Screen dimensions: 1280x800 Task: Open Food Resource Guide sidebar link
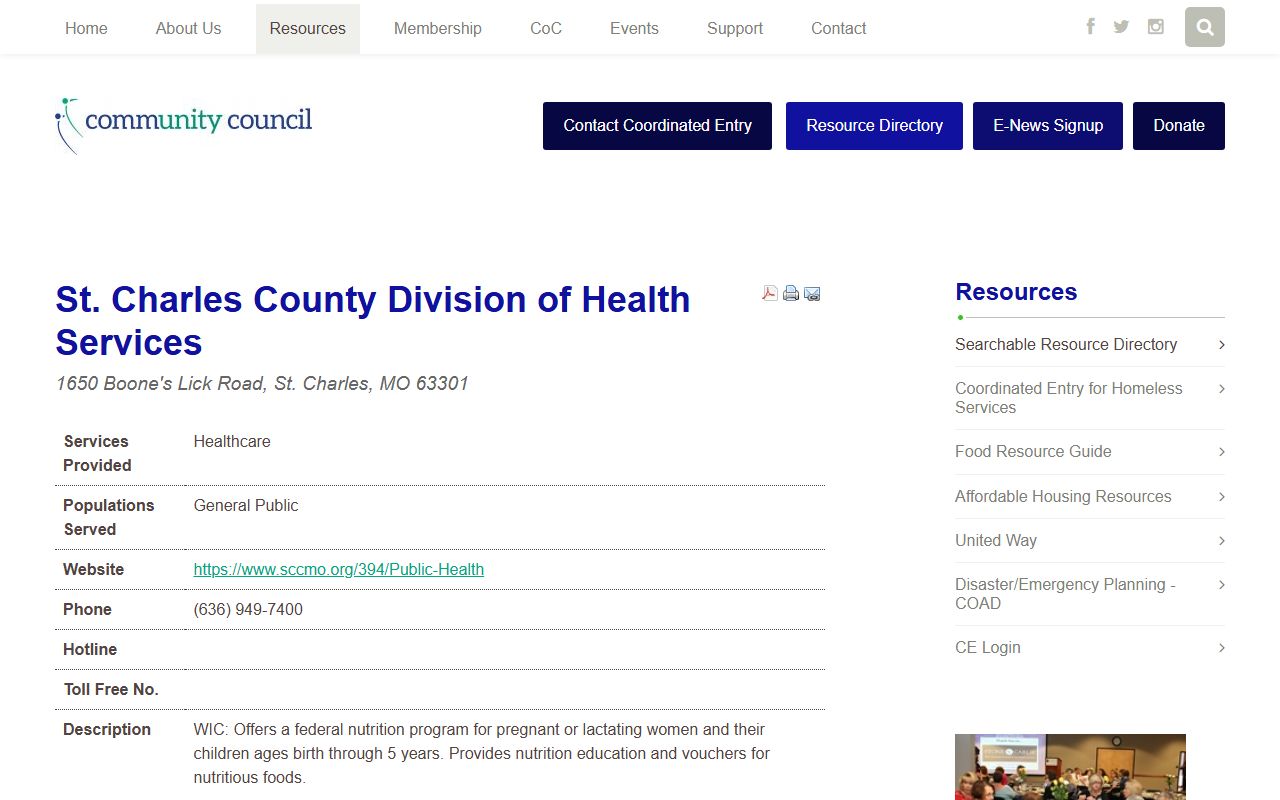tap(1033, 451)
